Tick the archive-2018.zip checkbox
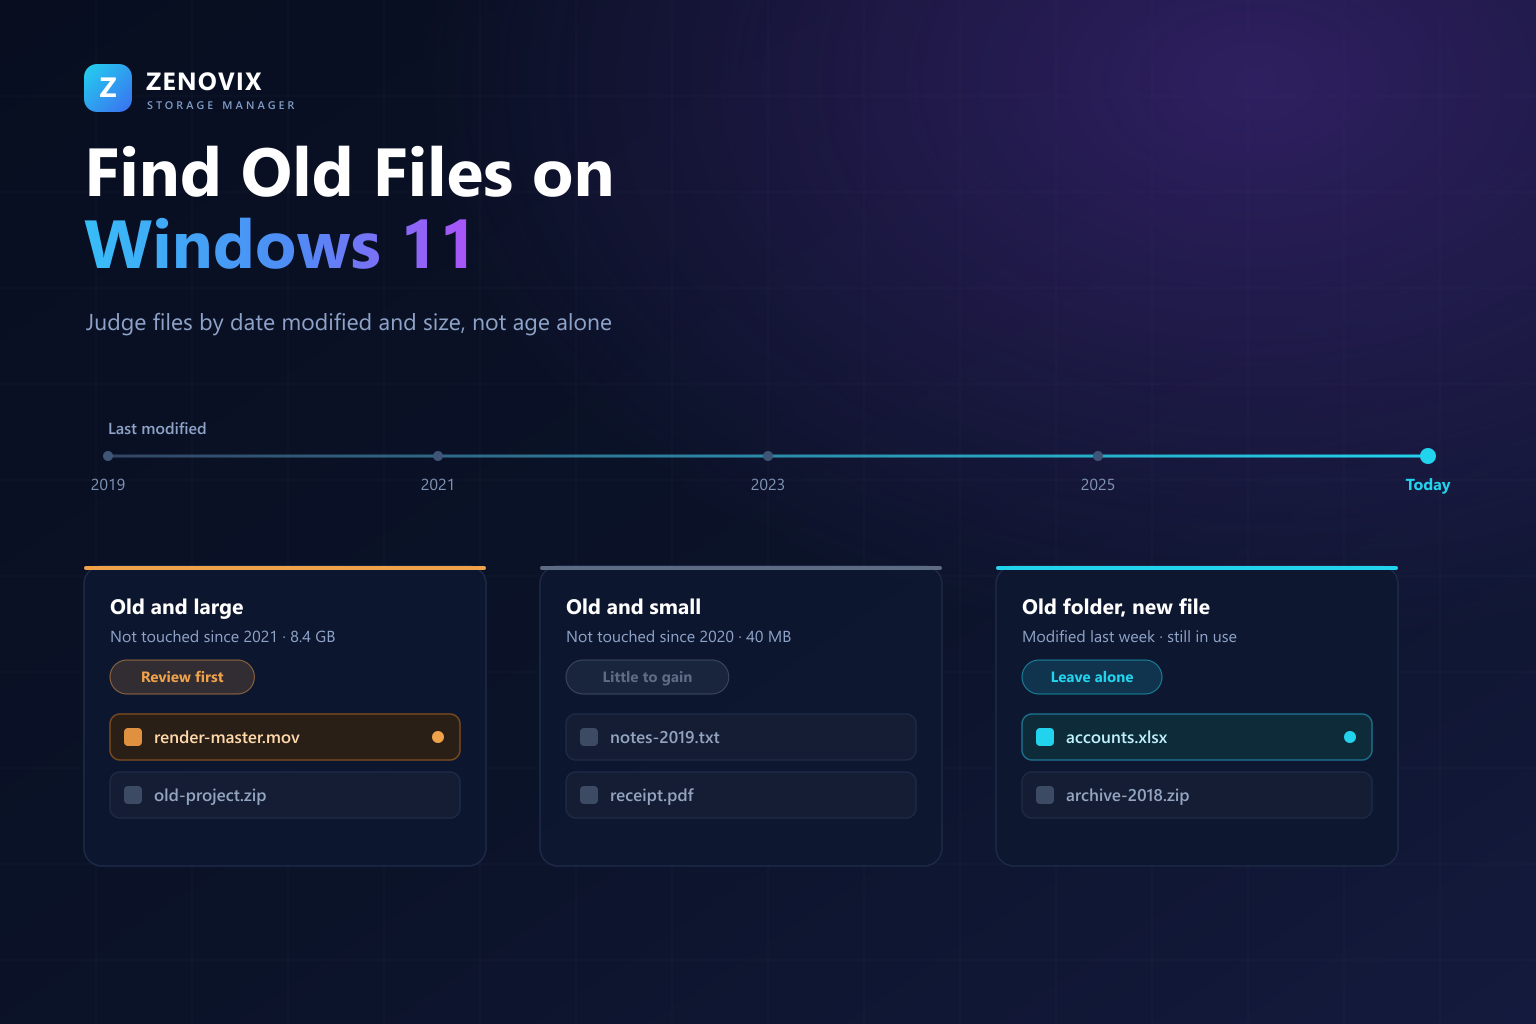Screen dimensions: 1536x1024 1045,795
